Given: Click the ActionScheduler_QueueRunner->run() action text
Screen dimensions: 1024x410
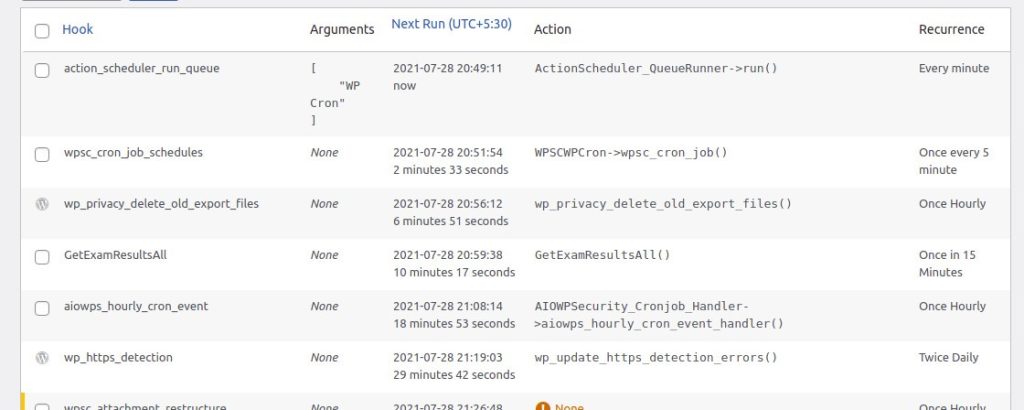Looking at the screenshot, I should [x=656, y=69].
